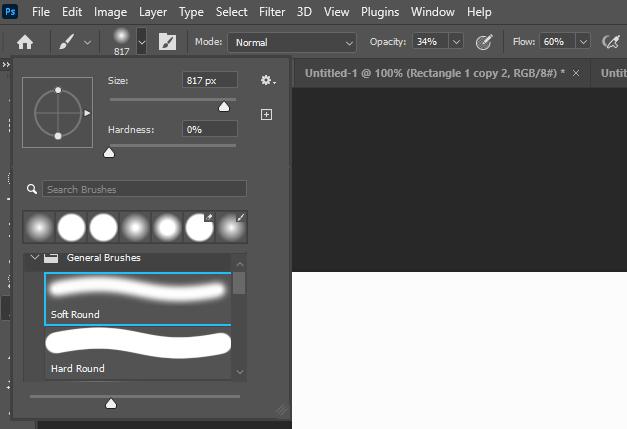This screenshot has height=429, width=627.
Task: Expand the tools panel double-arrow
Action: coord(6,64)
